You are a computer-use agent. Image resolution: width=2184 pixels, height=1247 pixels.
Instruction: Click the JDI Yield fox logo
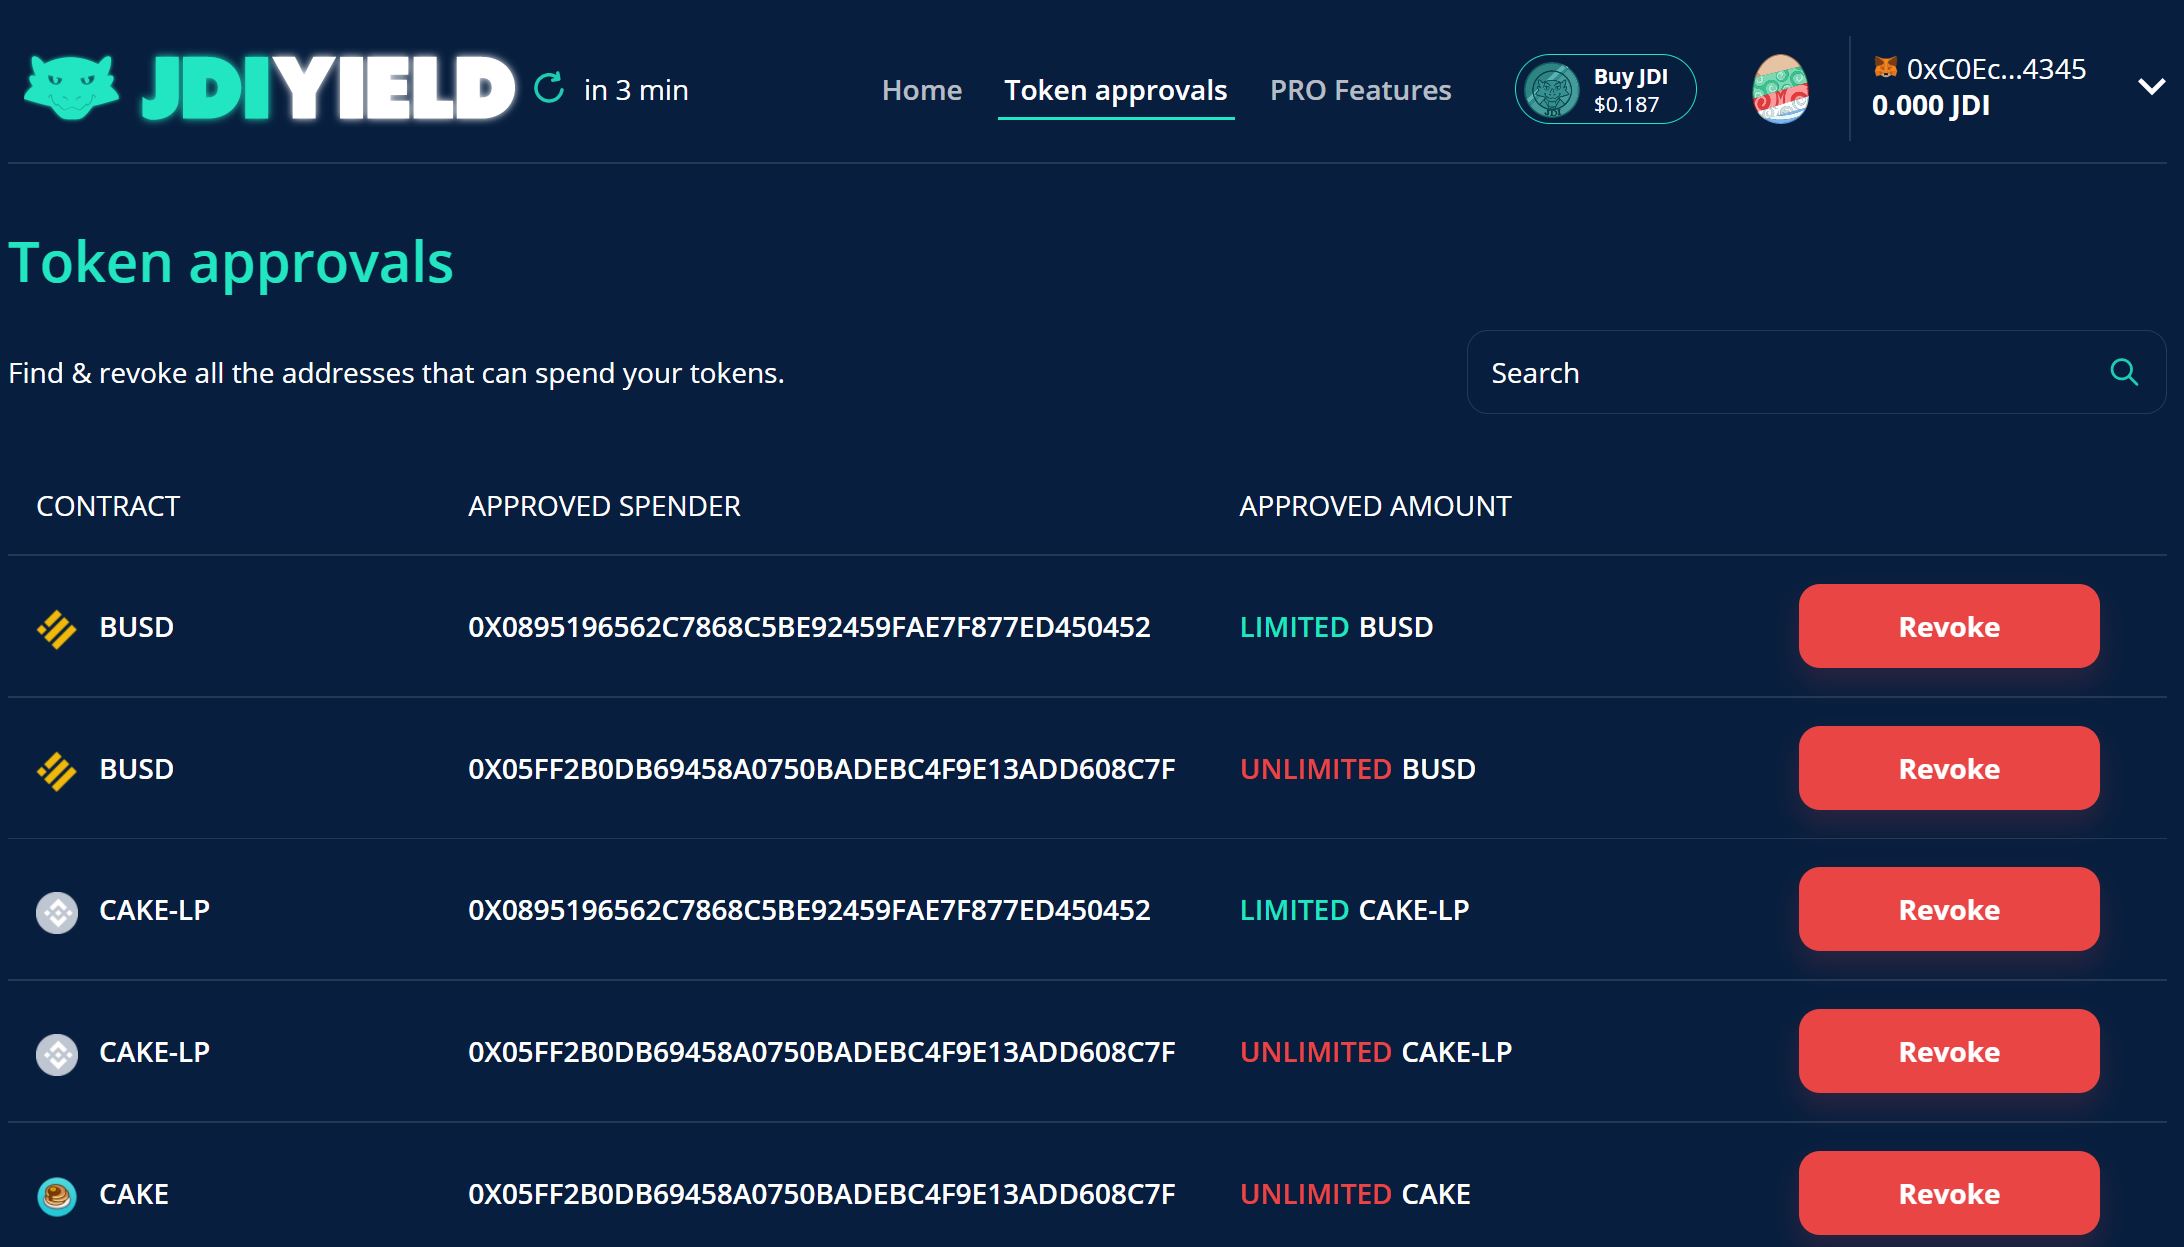[x=72, y=90]
